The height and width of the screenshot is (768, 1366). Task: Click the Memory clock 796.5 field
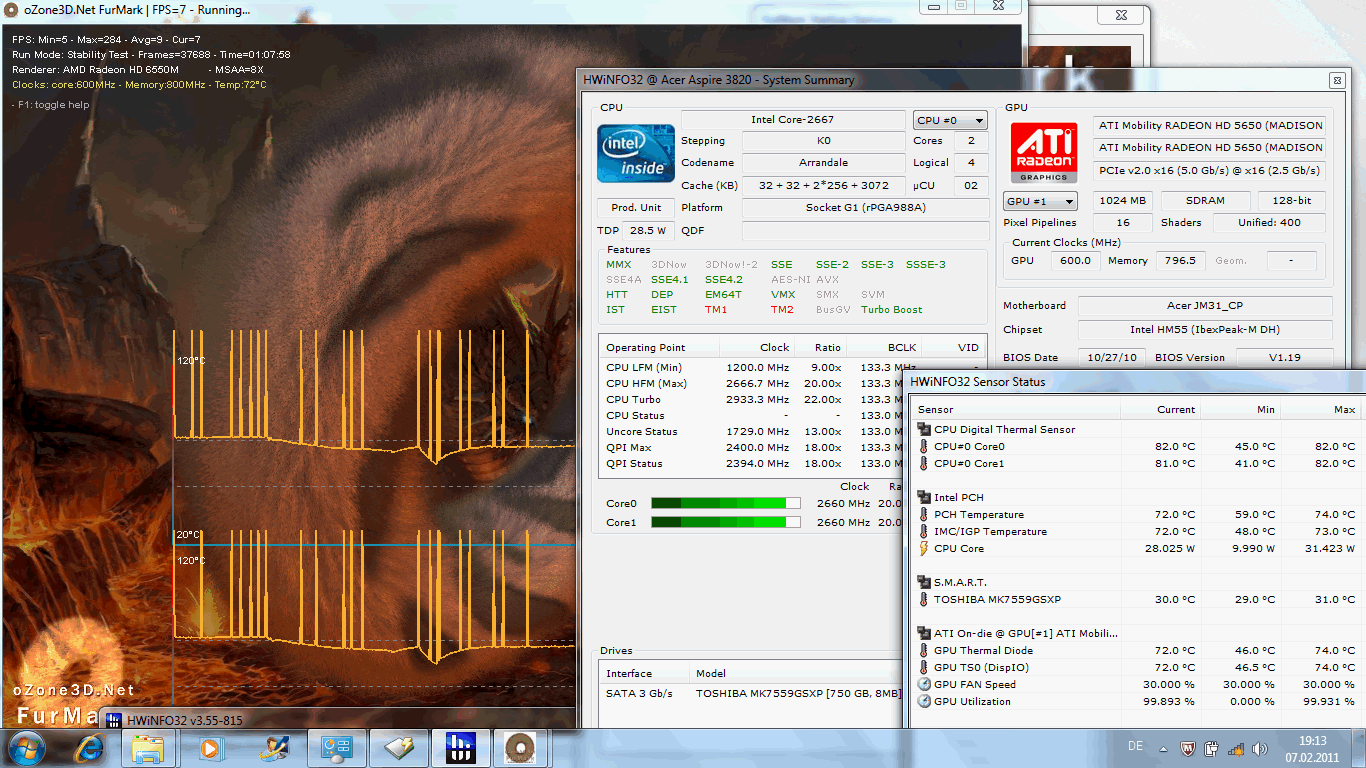tap(1180, 261)
